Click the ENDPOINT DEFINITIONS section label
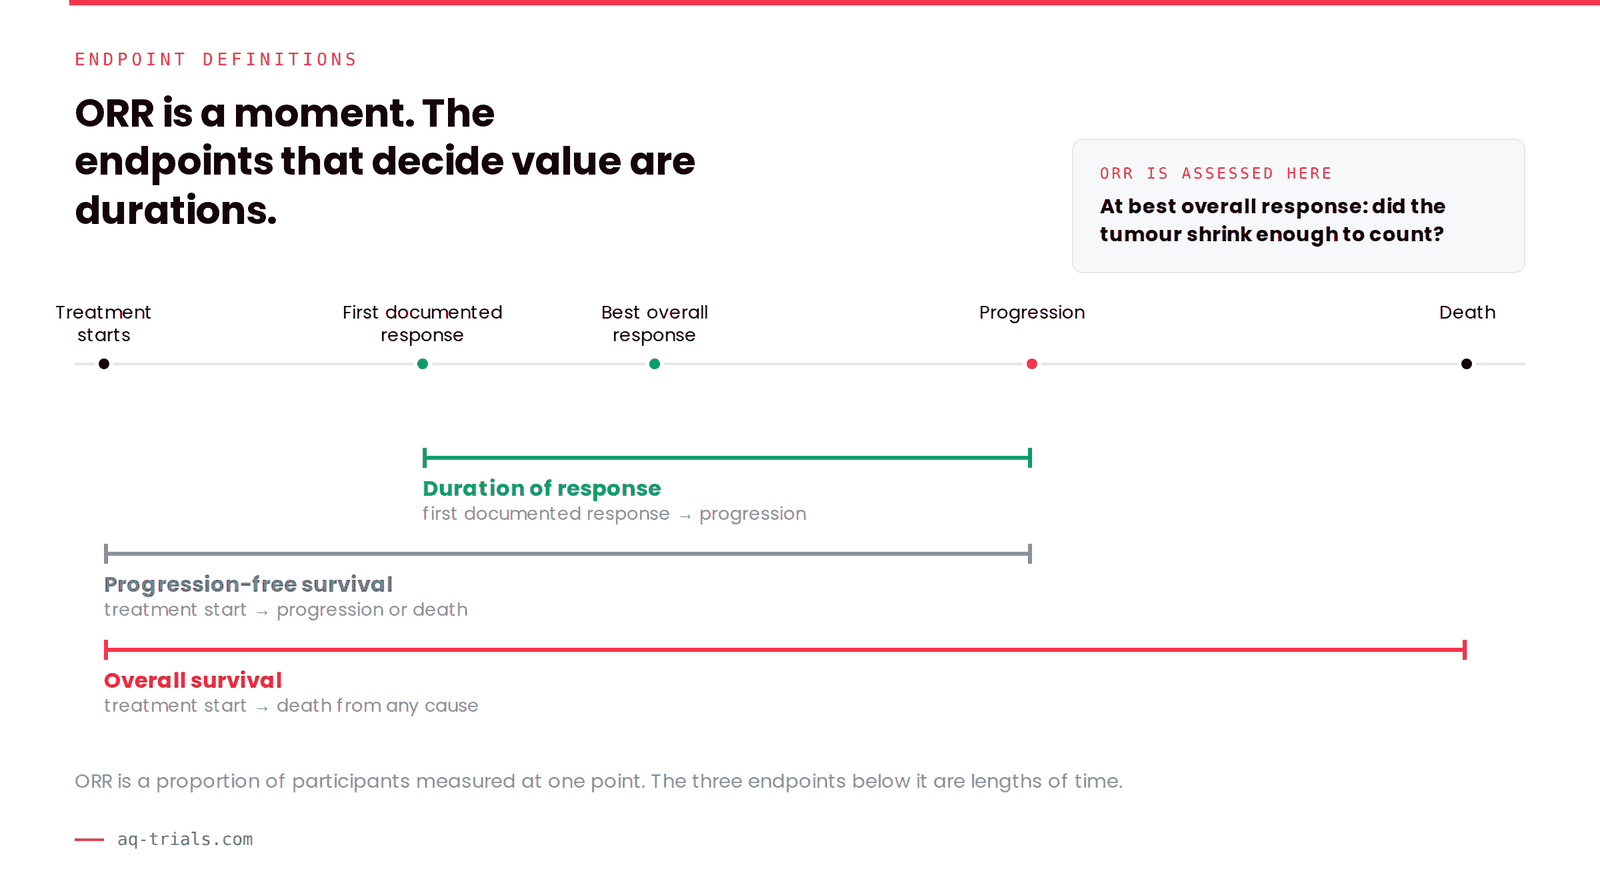Image resolution: width=1600 pixels, height=885 pixels. pyautogui.click(x=216, y=60)
